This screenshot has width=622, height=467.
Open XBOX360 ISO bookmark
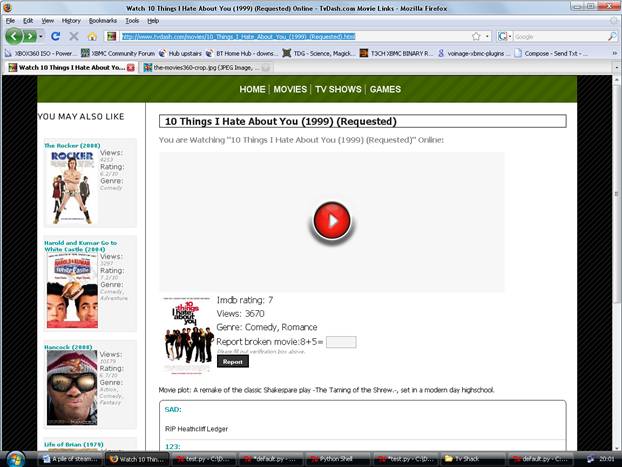pos(39,53)
